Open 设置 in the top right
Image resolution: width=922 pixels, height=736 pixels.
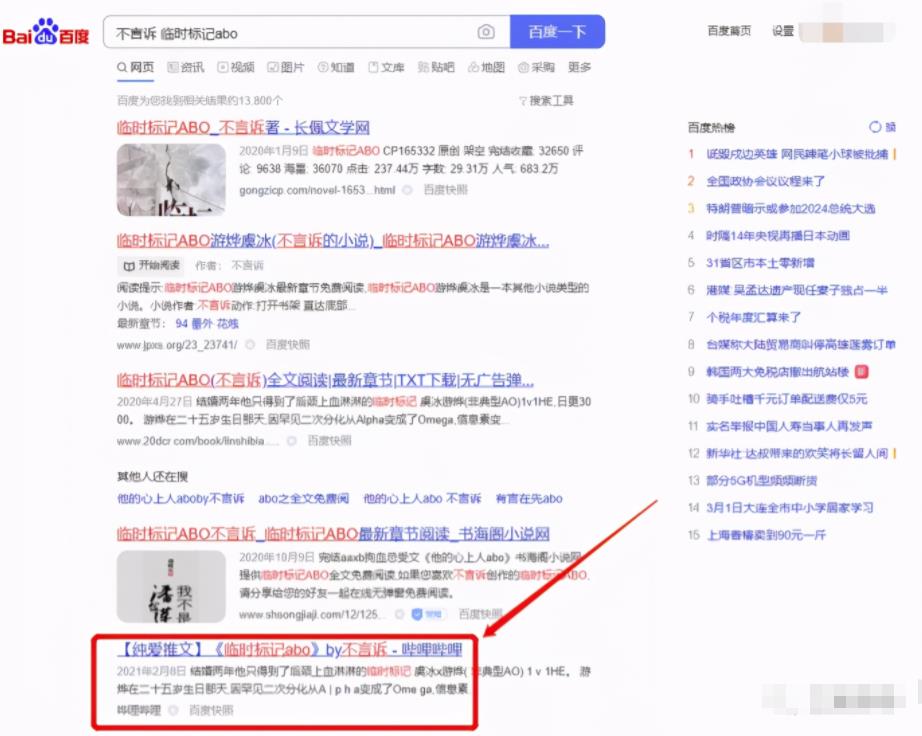pos(783,31)
